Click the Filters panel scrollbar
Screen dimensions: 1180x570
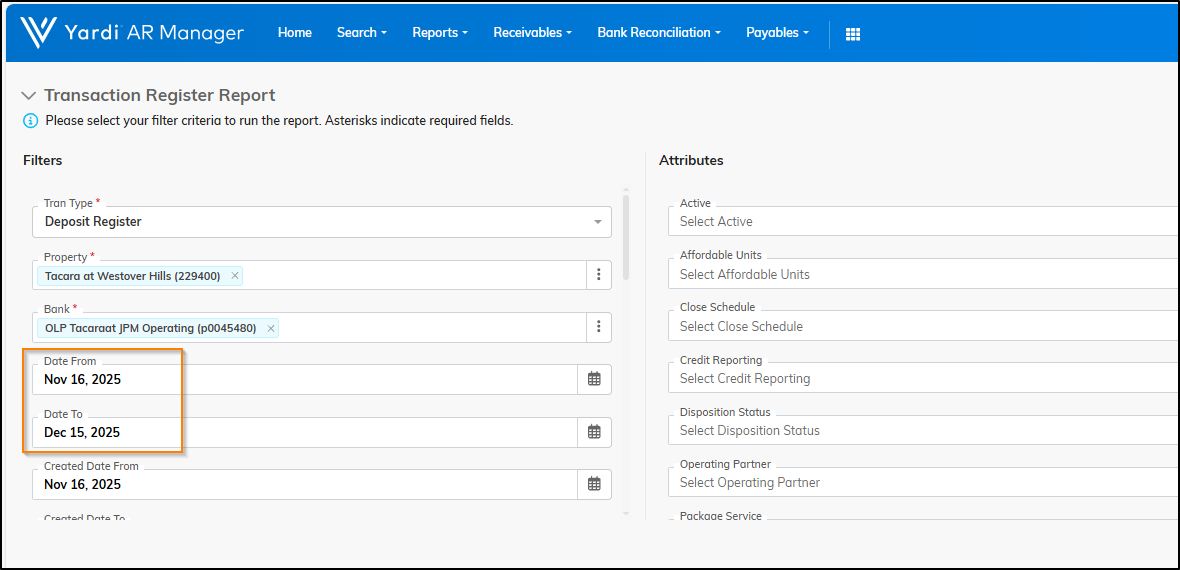point(627,236)
